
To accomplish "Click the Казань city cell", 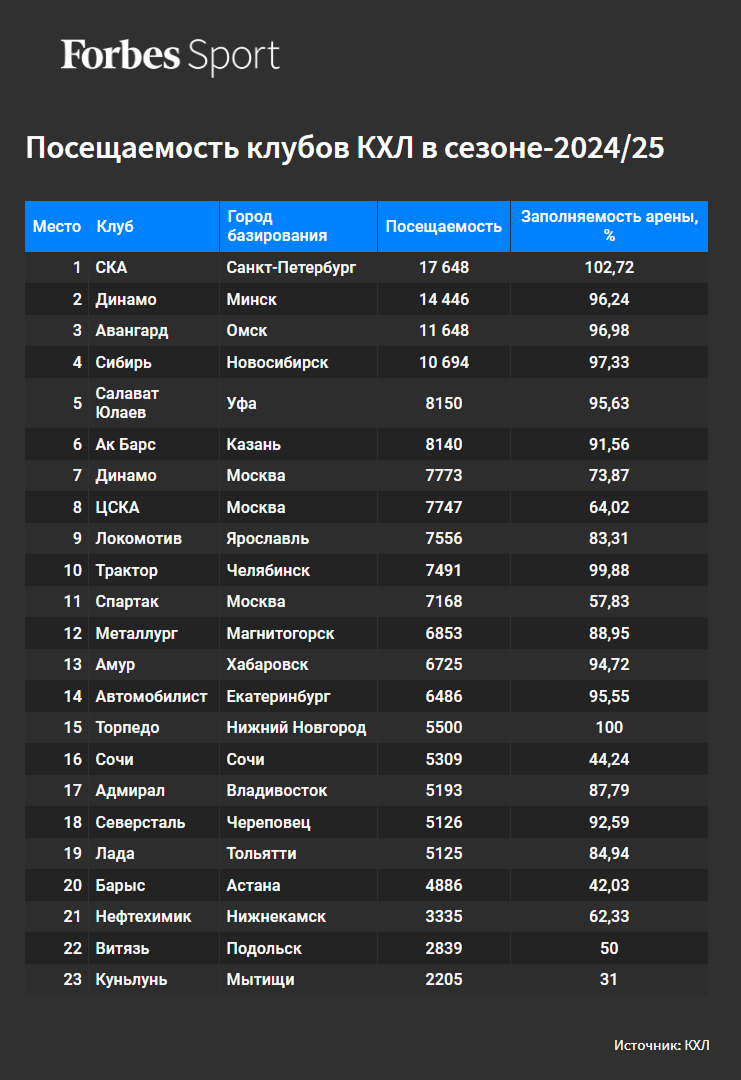I will click(253, 444).
